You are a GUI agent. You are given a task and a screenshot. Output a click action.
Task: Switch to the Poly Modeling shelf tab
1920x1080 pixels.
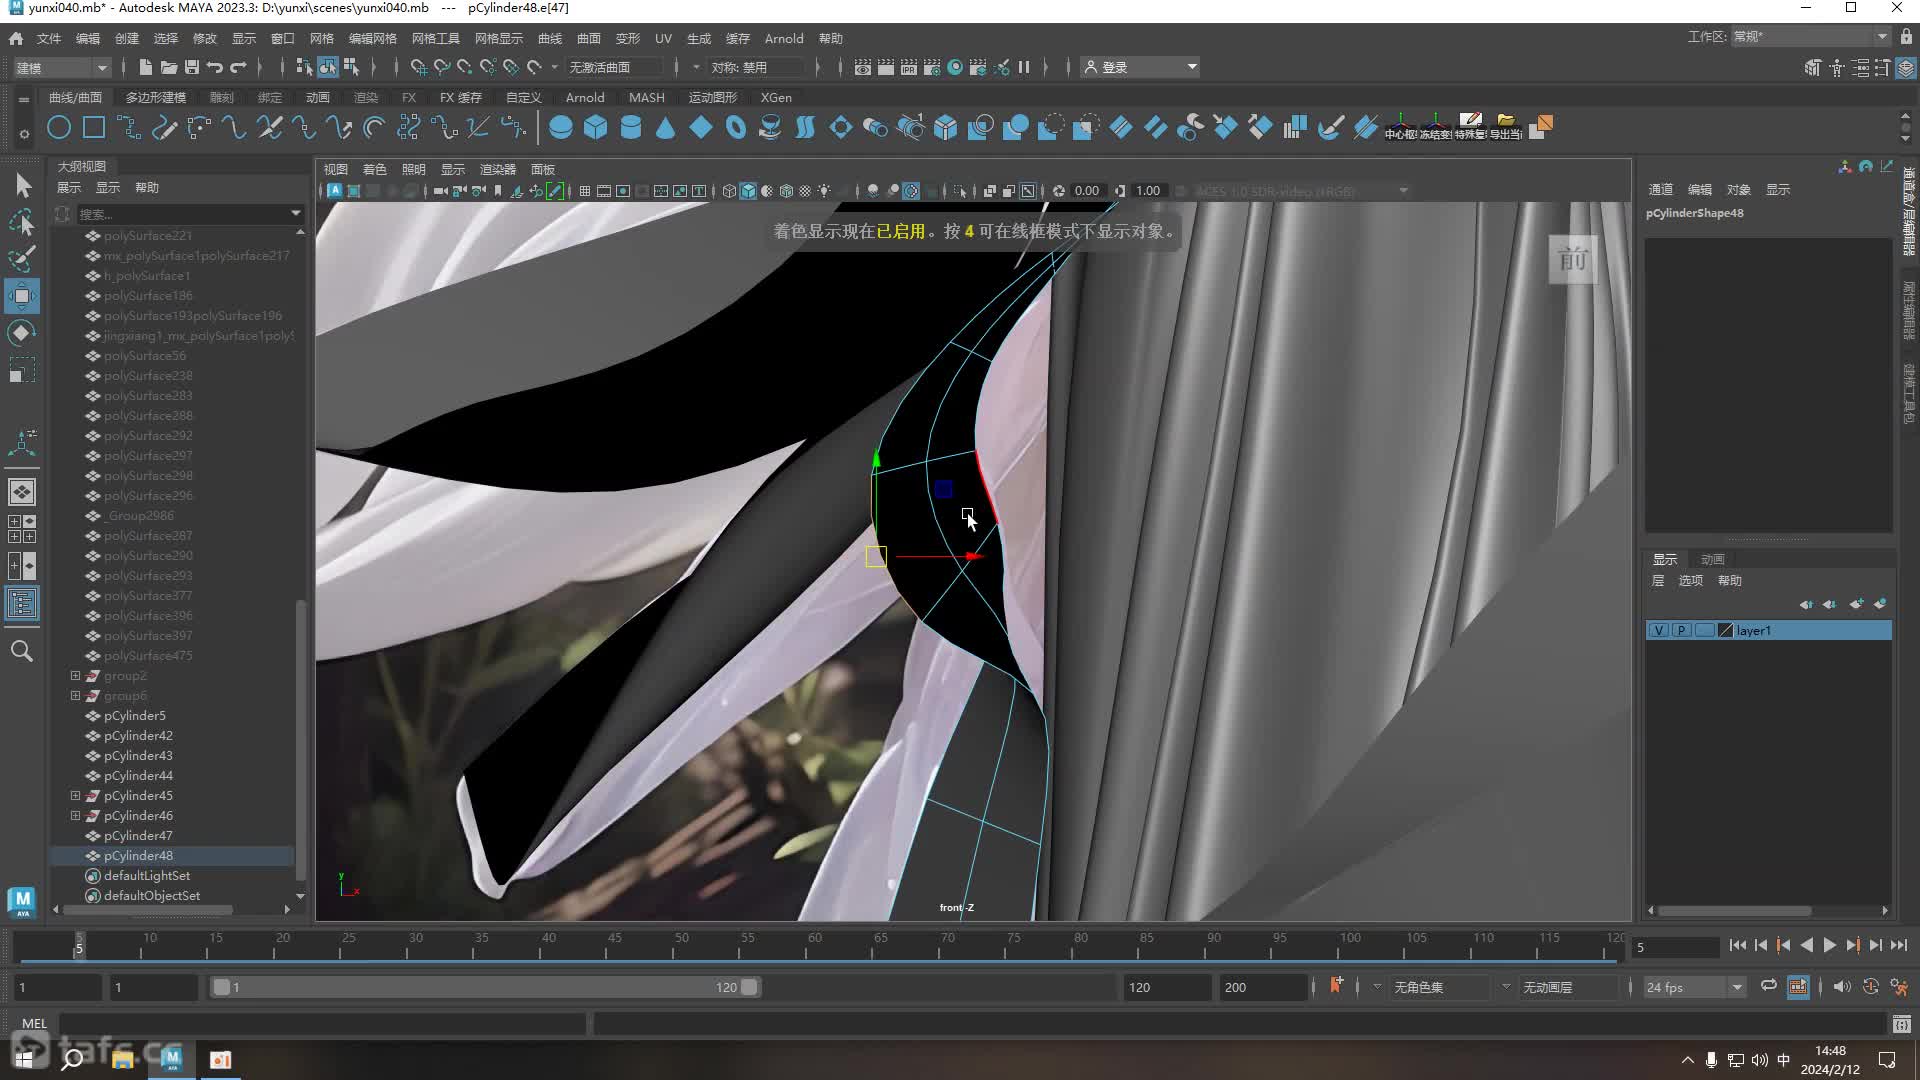[x=156, y=97]
